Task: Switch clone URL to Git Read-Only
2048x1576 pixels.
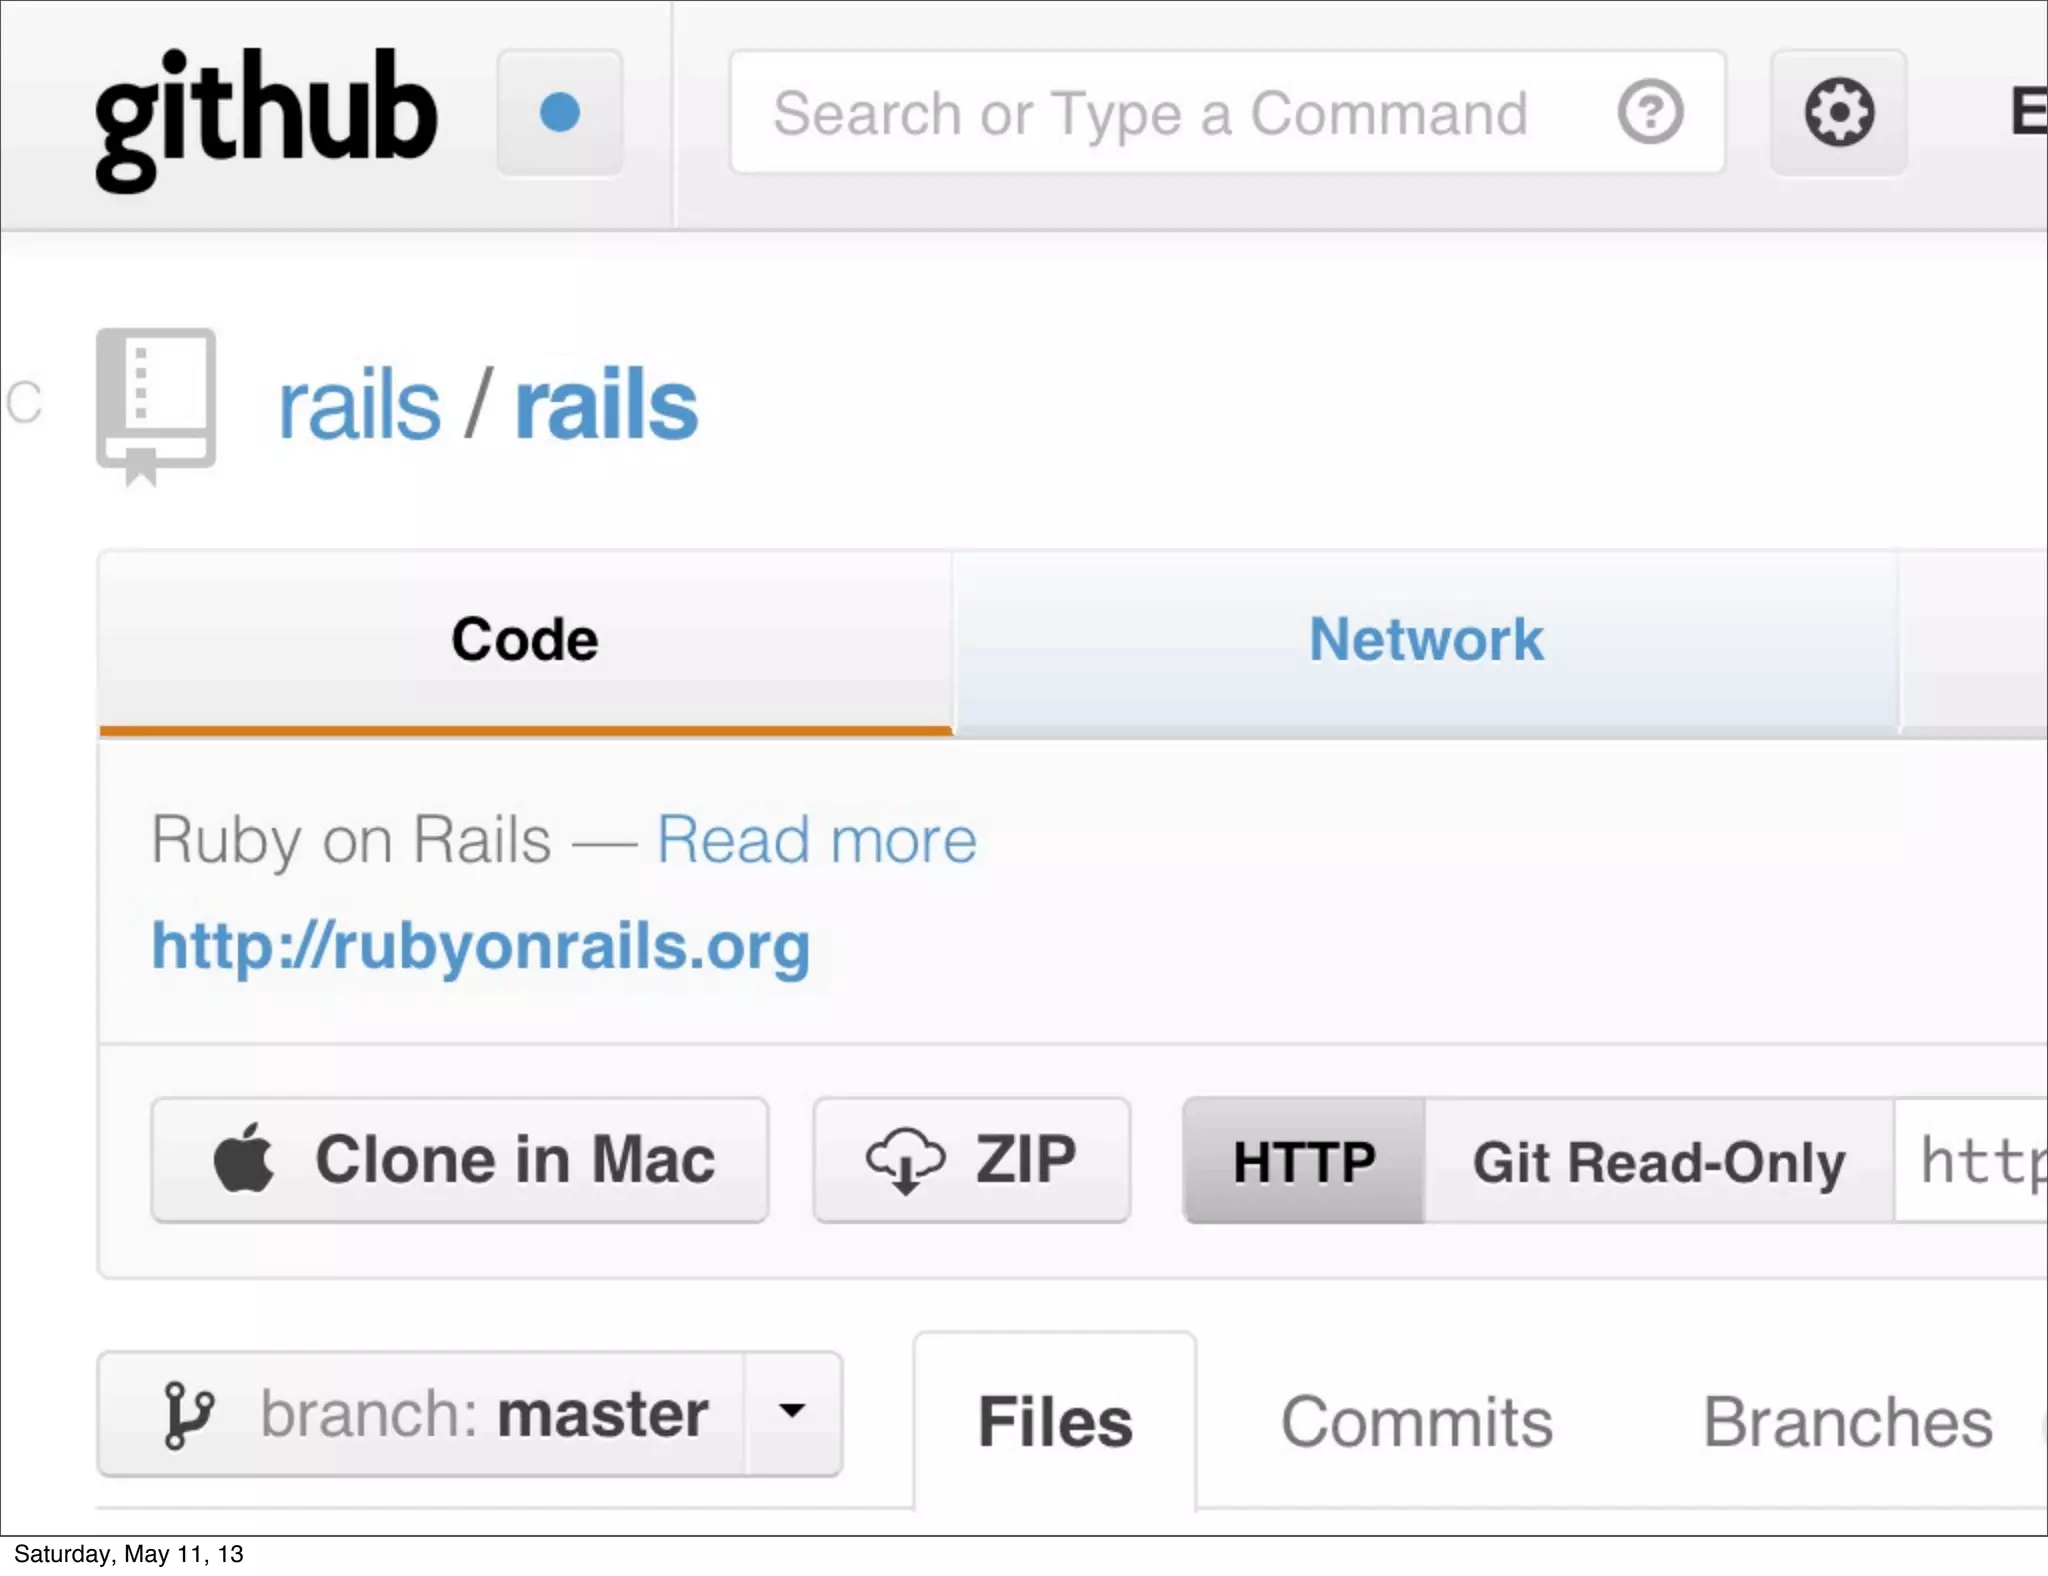Action: tap(1658, 1161)
